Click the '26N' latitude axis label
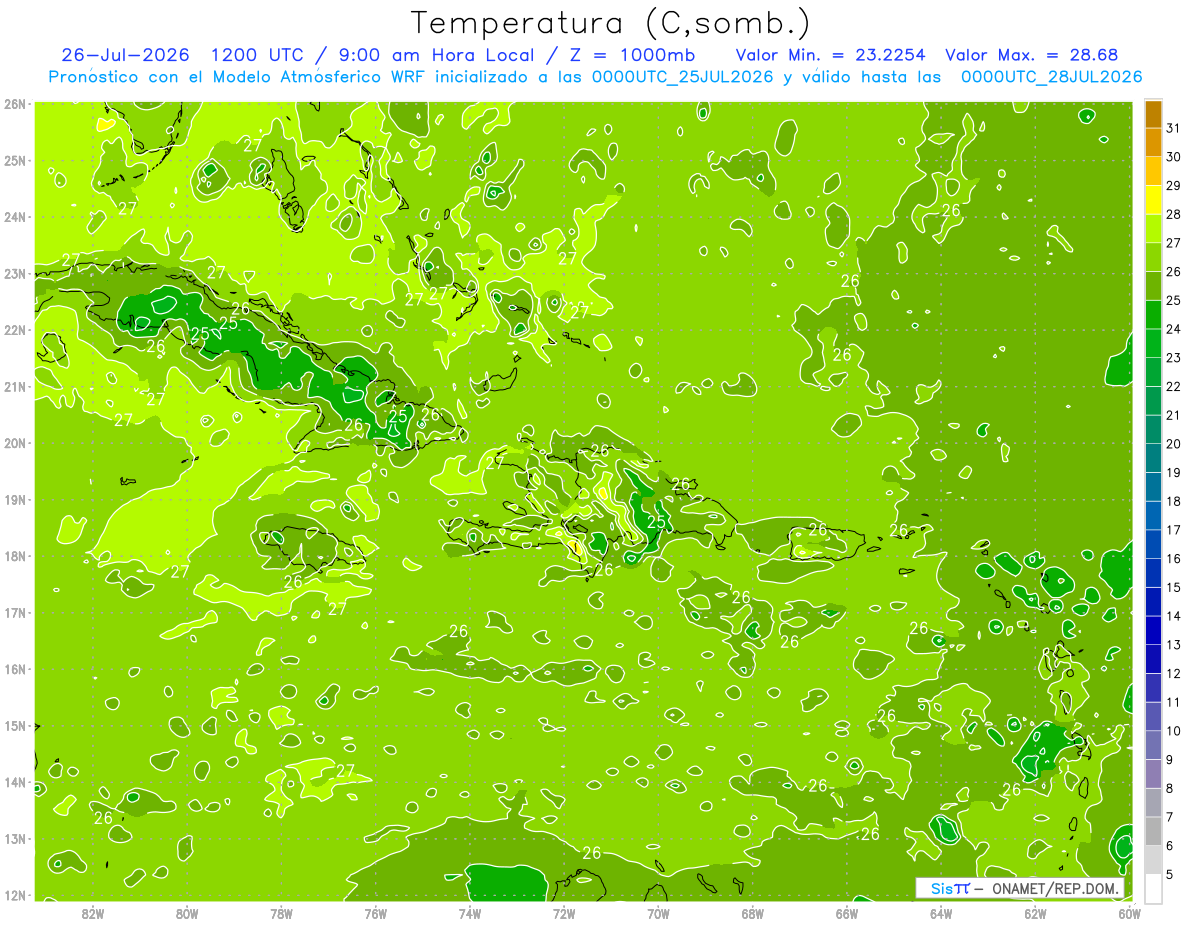The width and height of the screenshot is (1200, 927). [14, 103]
